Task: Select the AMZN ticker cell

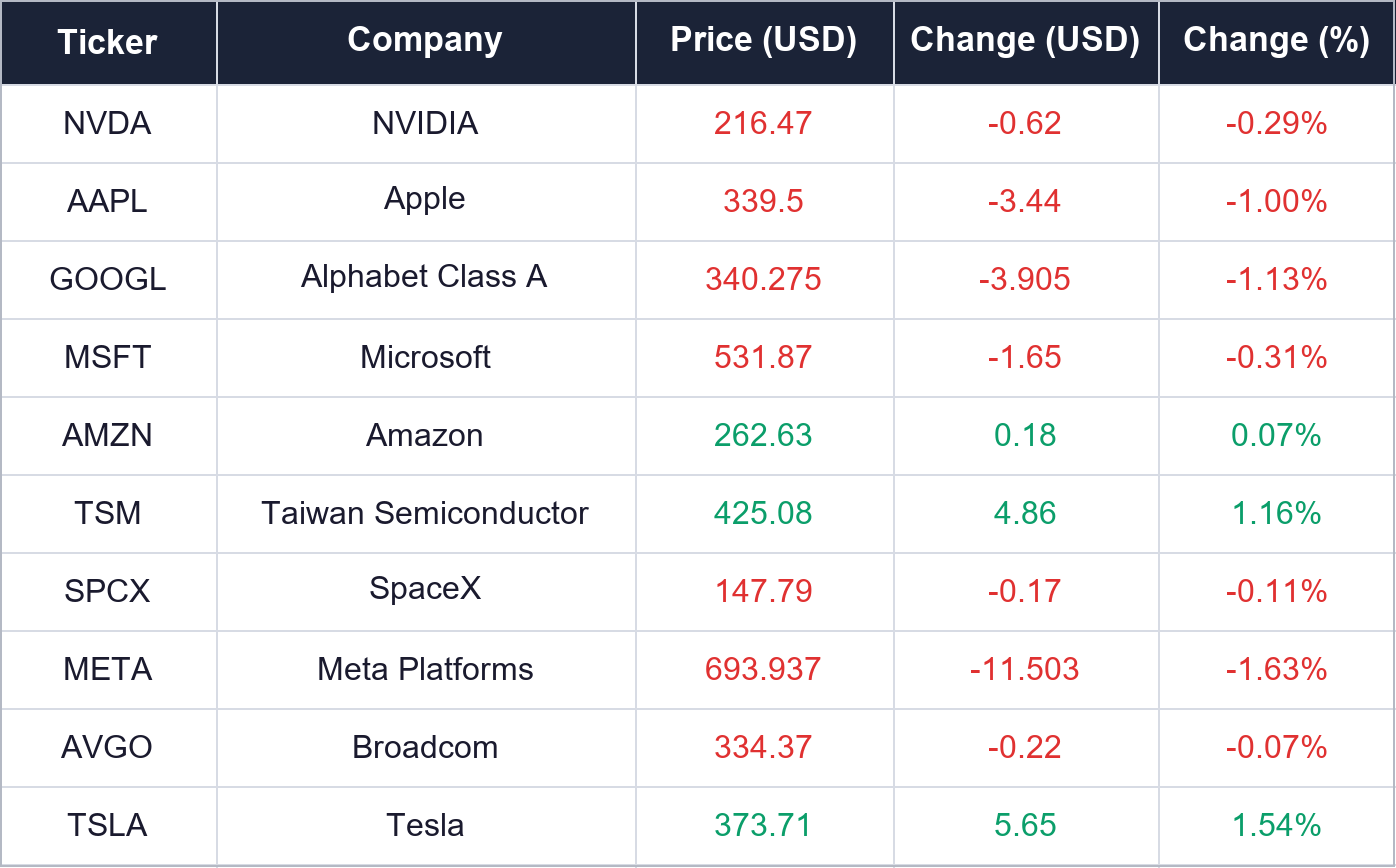Action: pos(108,435)
